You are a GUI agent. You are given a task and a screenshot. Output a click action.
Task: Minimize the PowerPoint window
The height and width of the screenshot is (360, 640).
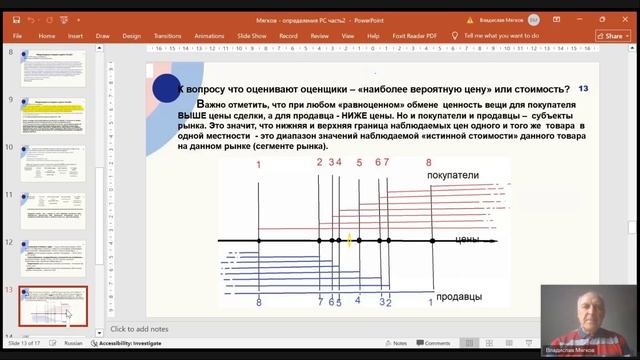click(x=580, y=20)
